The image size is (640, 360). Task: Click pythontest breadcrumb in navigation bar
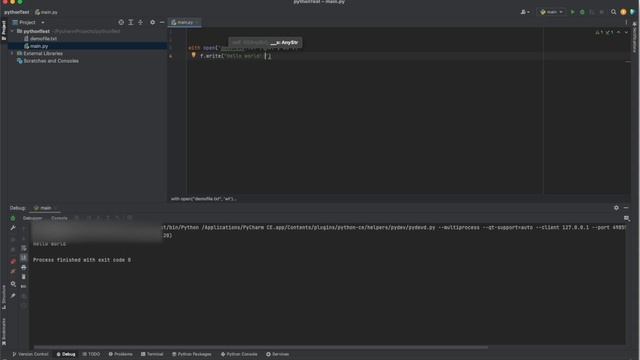click(x=17, y=12)
